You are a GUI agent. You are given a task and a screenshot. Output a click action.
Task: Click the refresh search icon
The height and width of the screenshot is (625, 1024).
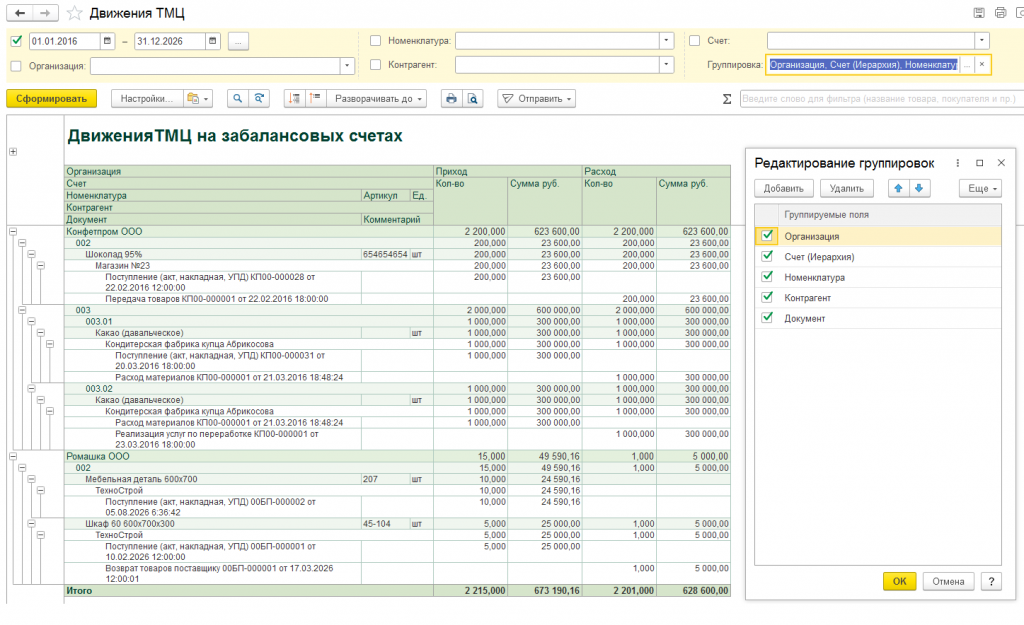click(259, 99)
